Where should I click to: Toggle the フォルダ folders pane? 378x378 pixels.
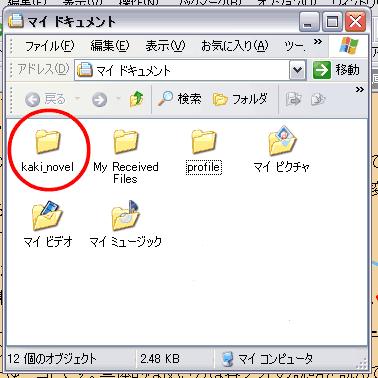pyautogui.click(x=240, y=99)
